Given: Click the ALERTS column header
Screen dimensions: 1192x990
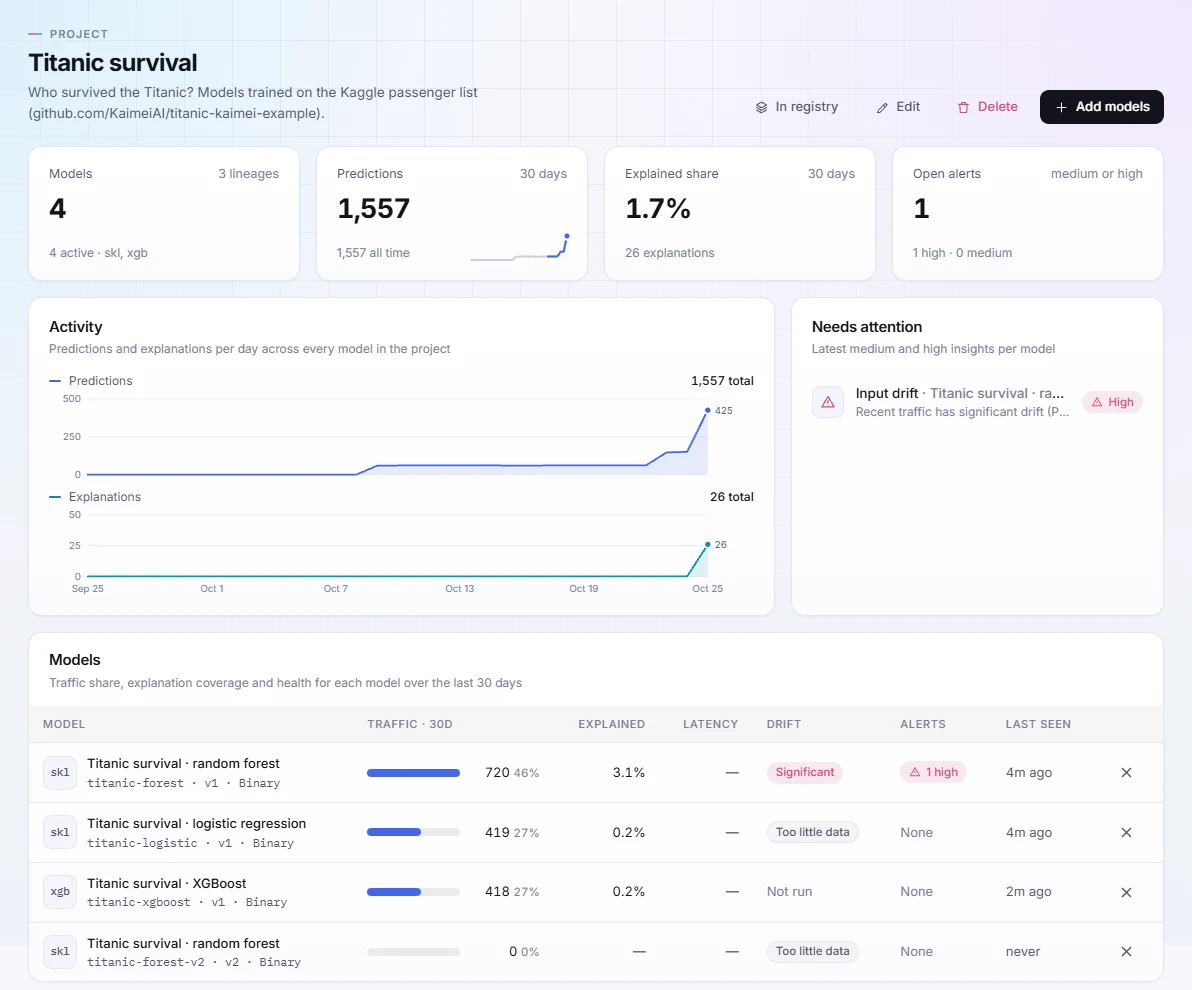Looking at the screenshot, I should click(x=923, y=725).
